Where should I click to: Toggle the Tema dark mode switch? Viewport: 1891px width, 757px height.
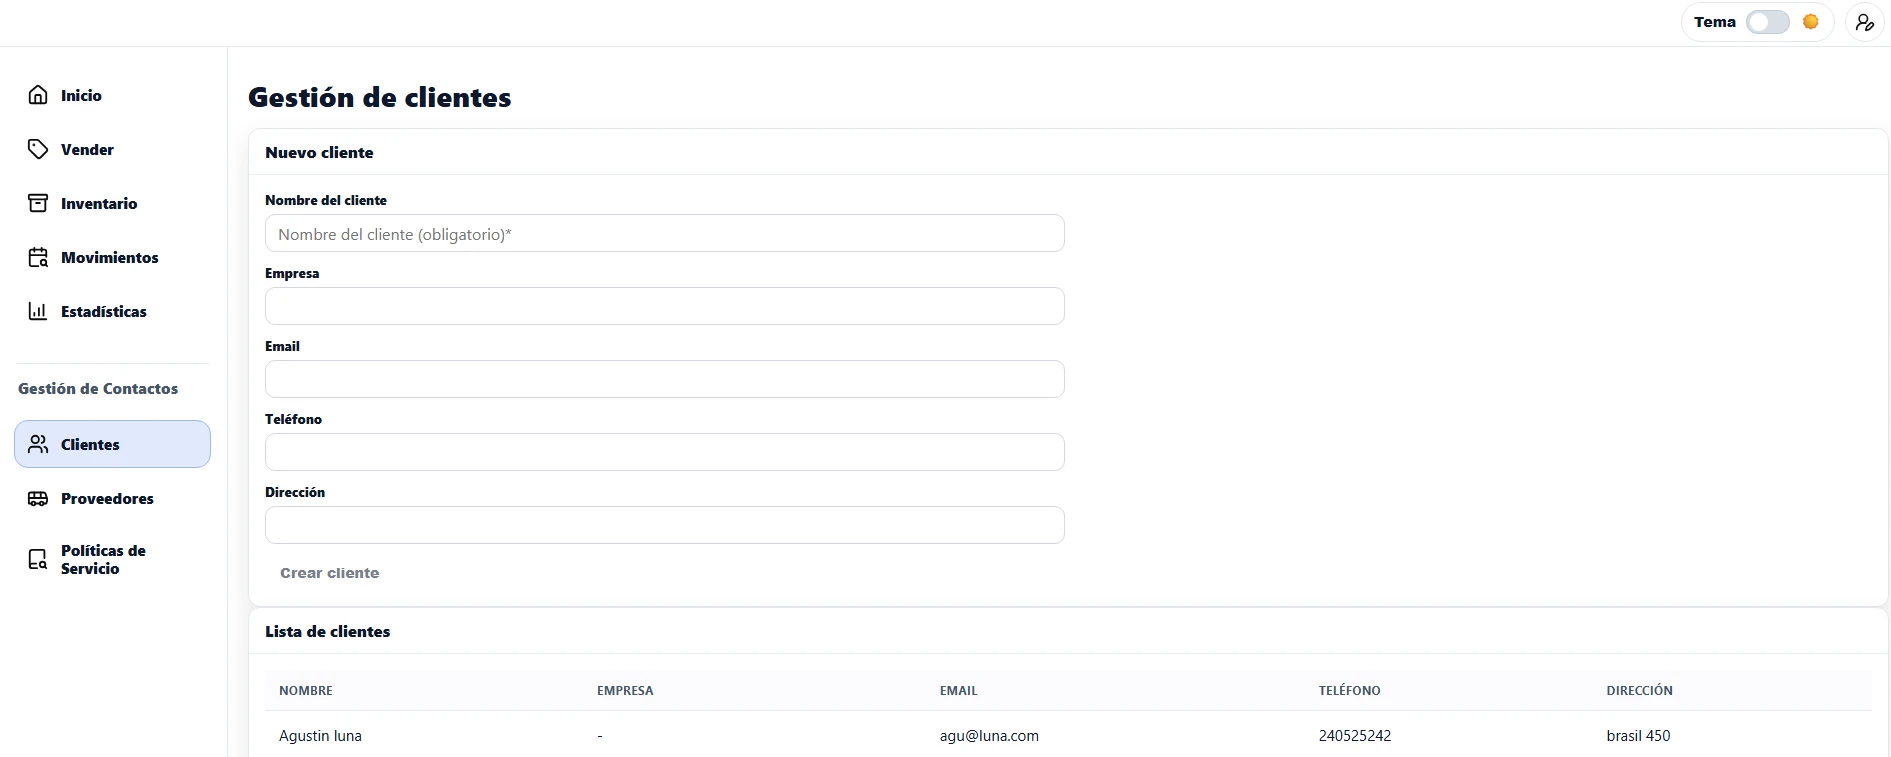point(1767,22)
